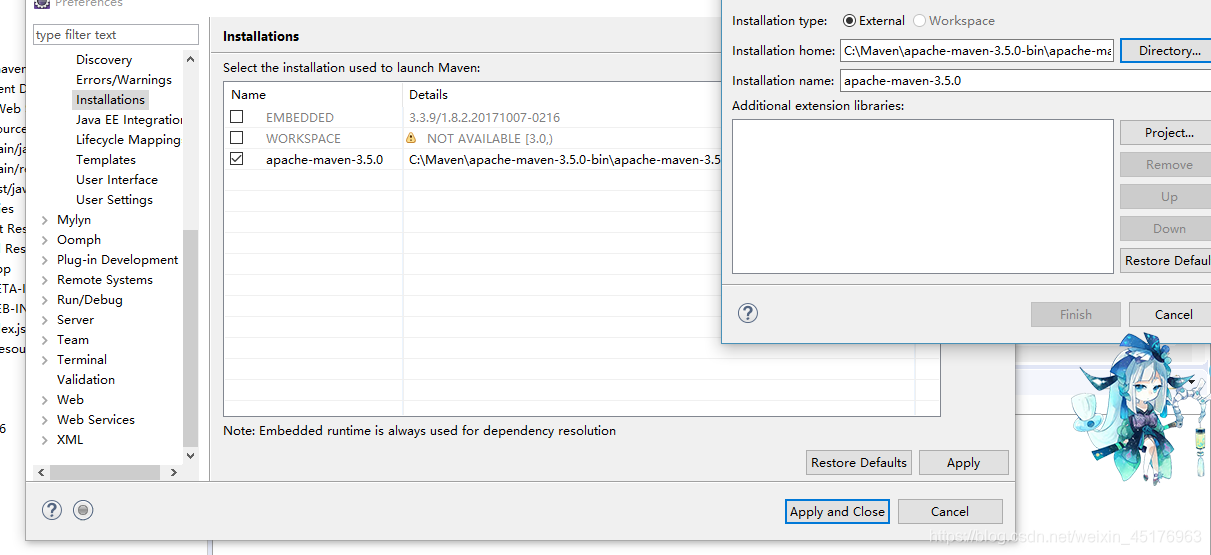This screenshot has width=1211, height=555.
Task: Expand the Web tree node
Action: click(x=44, y=400)
